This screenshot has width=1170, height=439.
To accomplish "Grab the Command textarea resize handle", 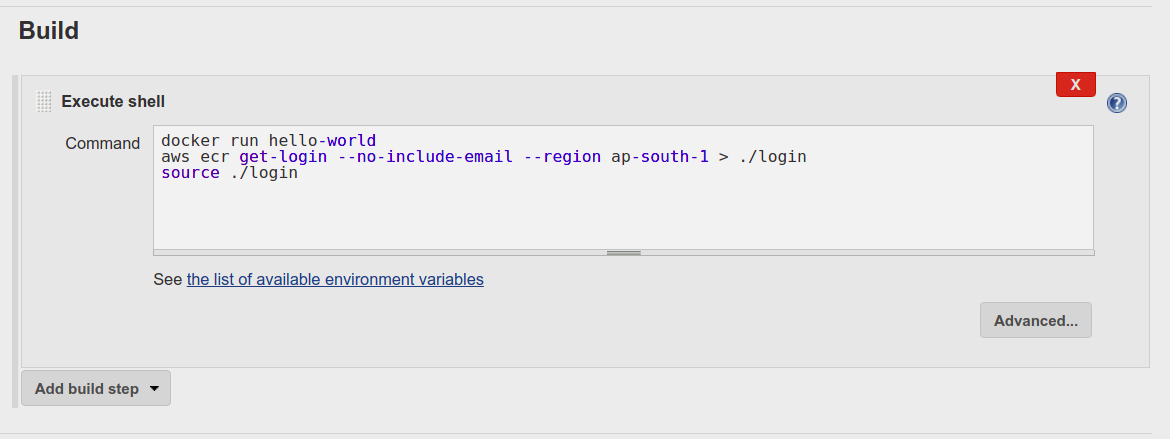I will 623,253.
